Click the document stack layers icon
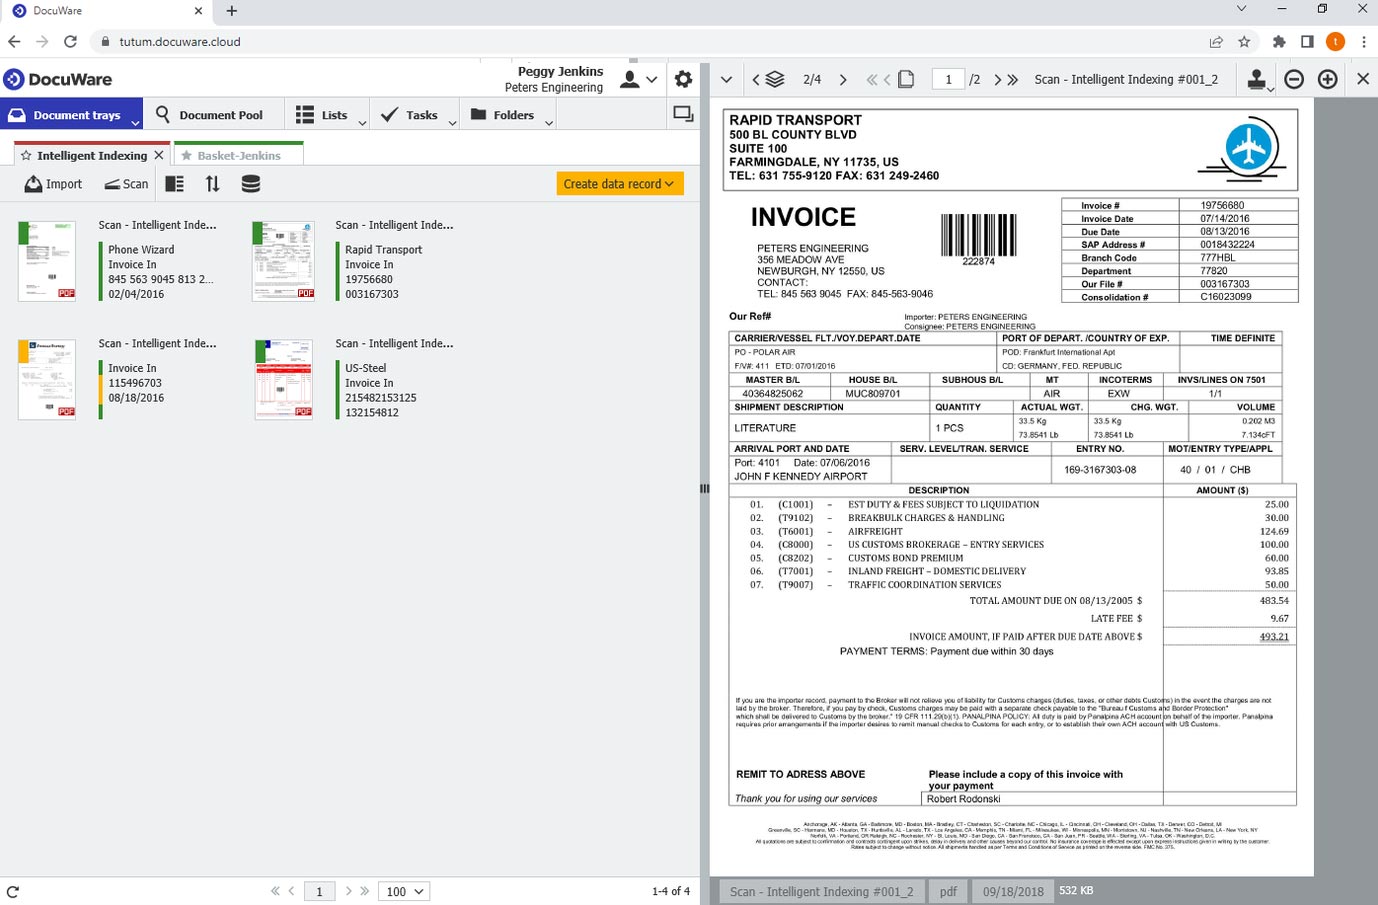The height and width of the screenshot is (905, 1378). coord(775,79)
